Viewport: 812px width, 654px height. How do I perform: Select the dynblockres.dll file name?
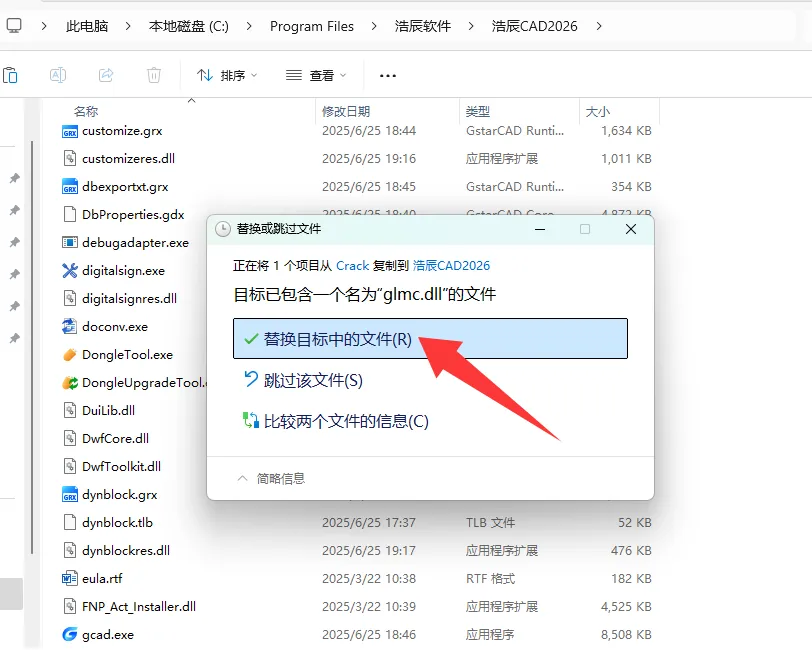(x=126, y=550)
